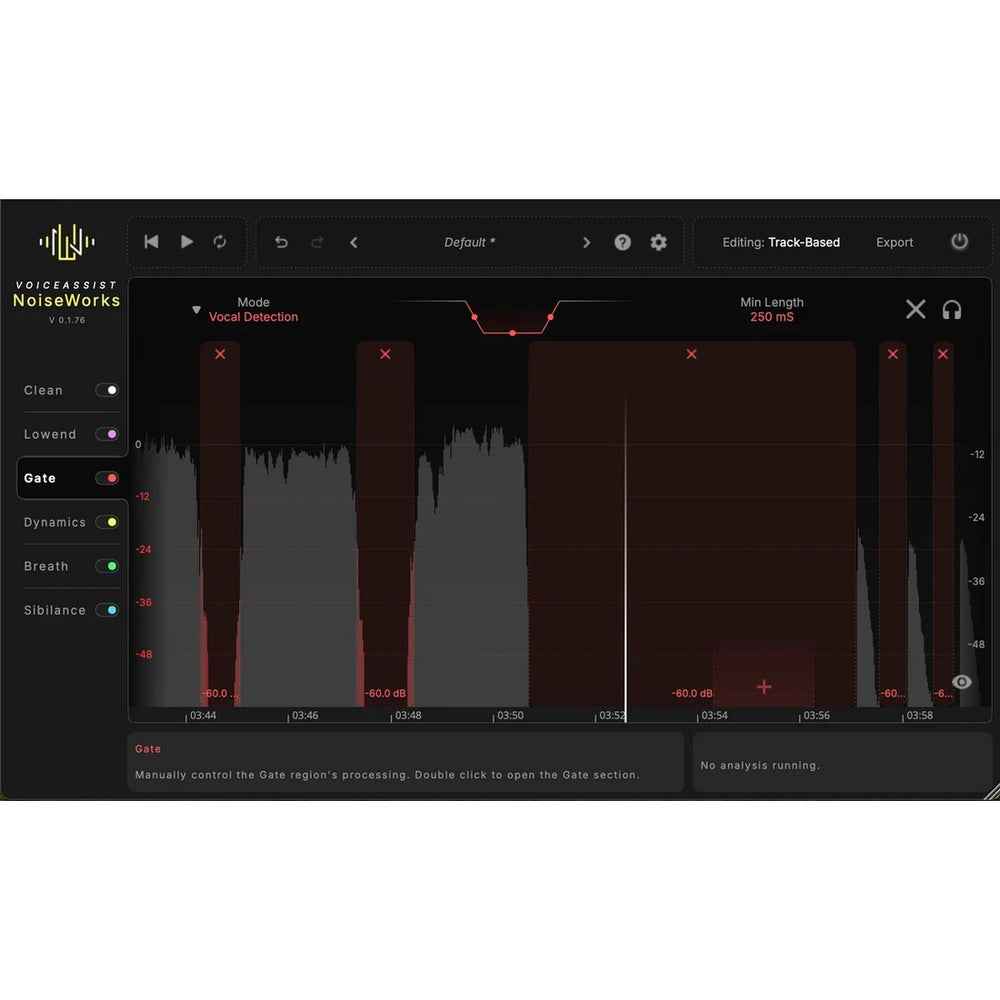Click the 03:56 timeline marker
The width and height of the screenshot is (1000, 1000).
point(816,716)
